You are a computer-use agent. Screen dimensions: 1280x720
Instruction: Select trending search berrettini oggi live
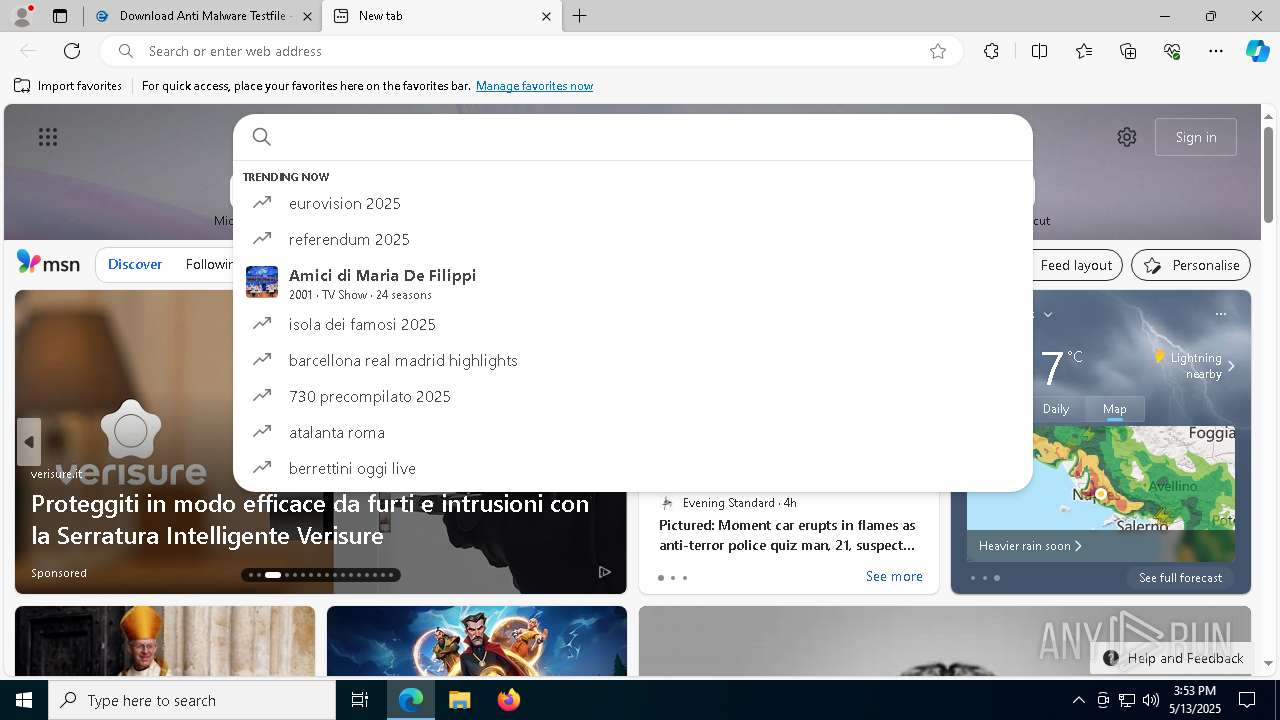(632, 468)
